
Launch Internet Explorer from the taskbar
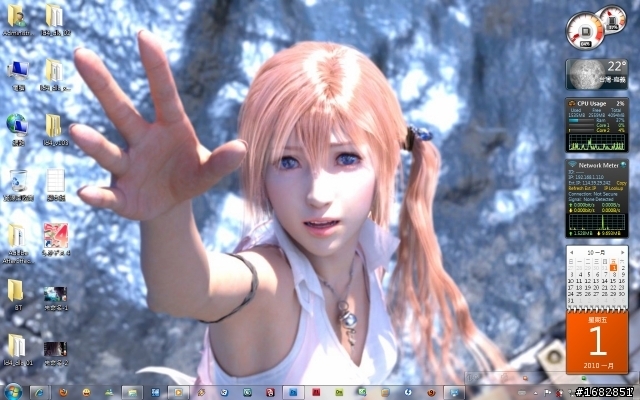pos(40,392)
